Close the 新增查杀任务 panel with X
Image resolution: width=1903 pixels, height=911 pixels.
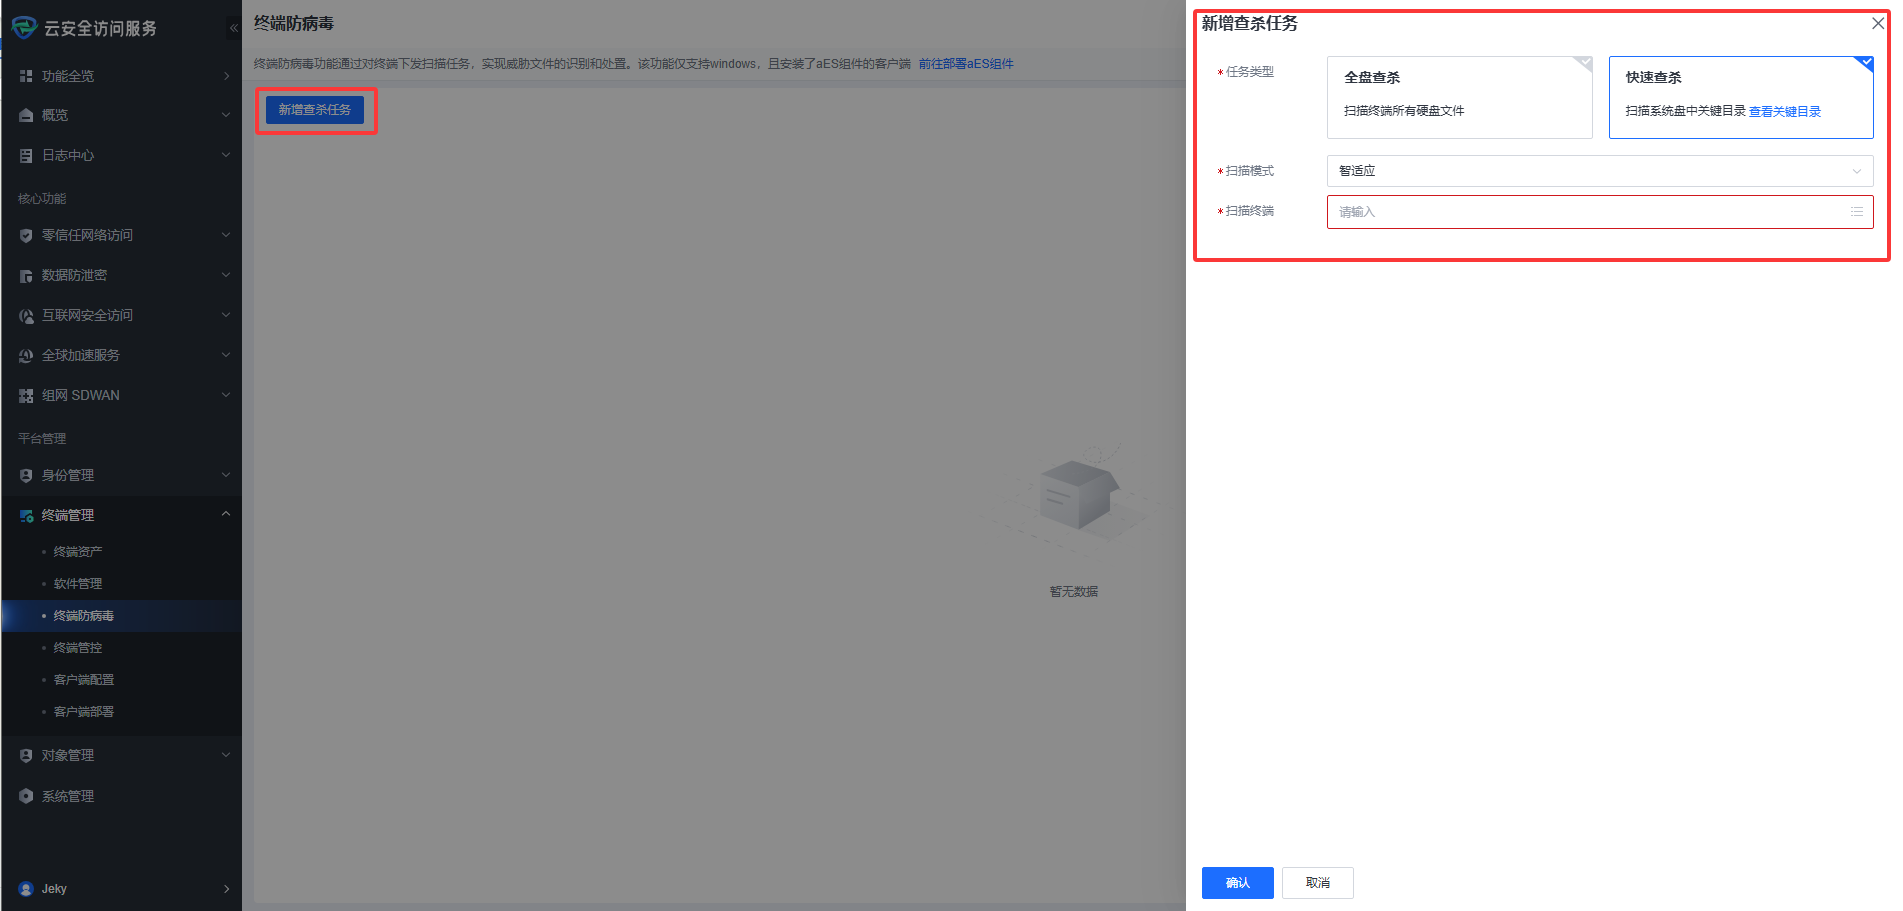click(1878, 23)
